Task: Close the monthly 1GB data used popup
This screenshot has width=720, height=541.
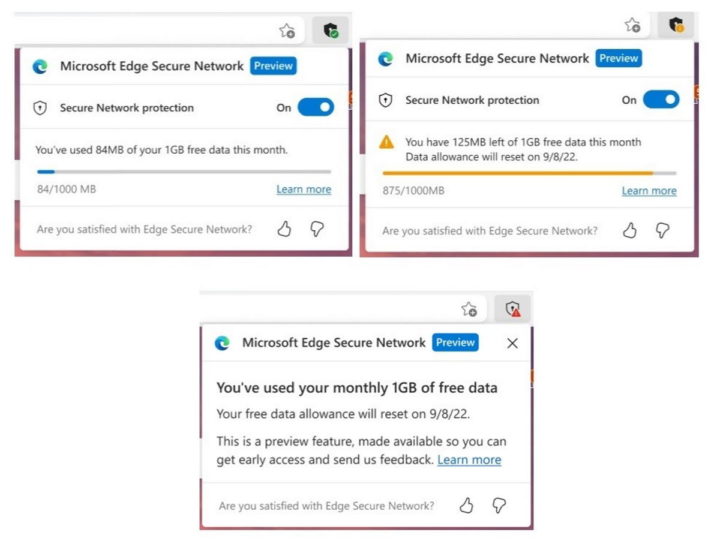Action: click(513, 343)
